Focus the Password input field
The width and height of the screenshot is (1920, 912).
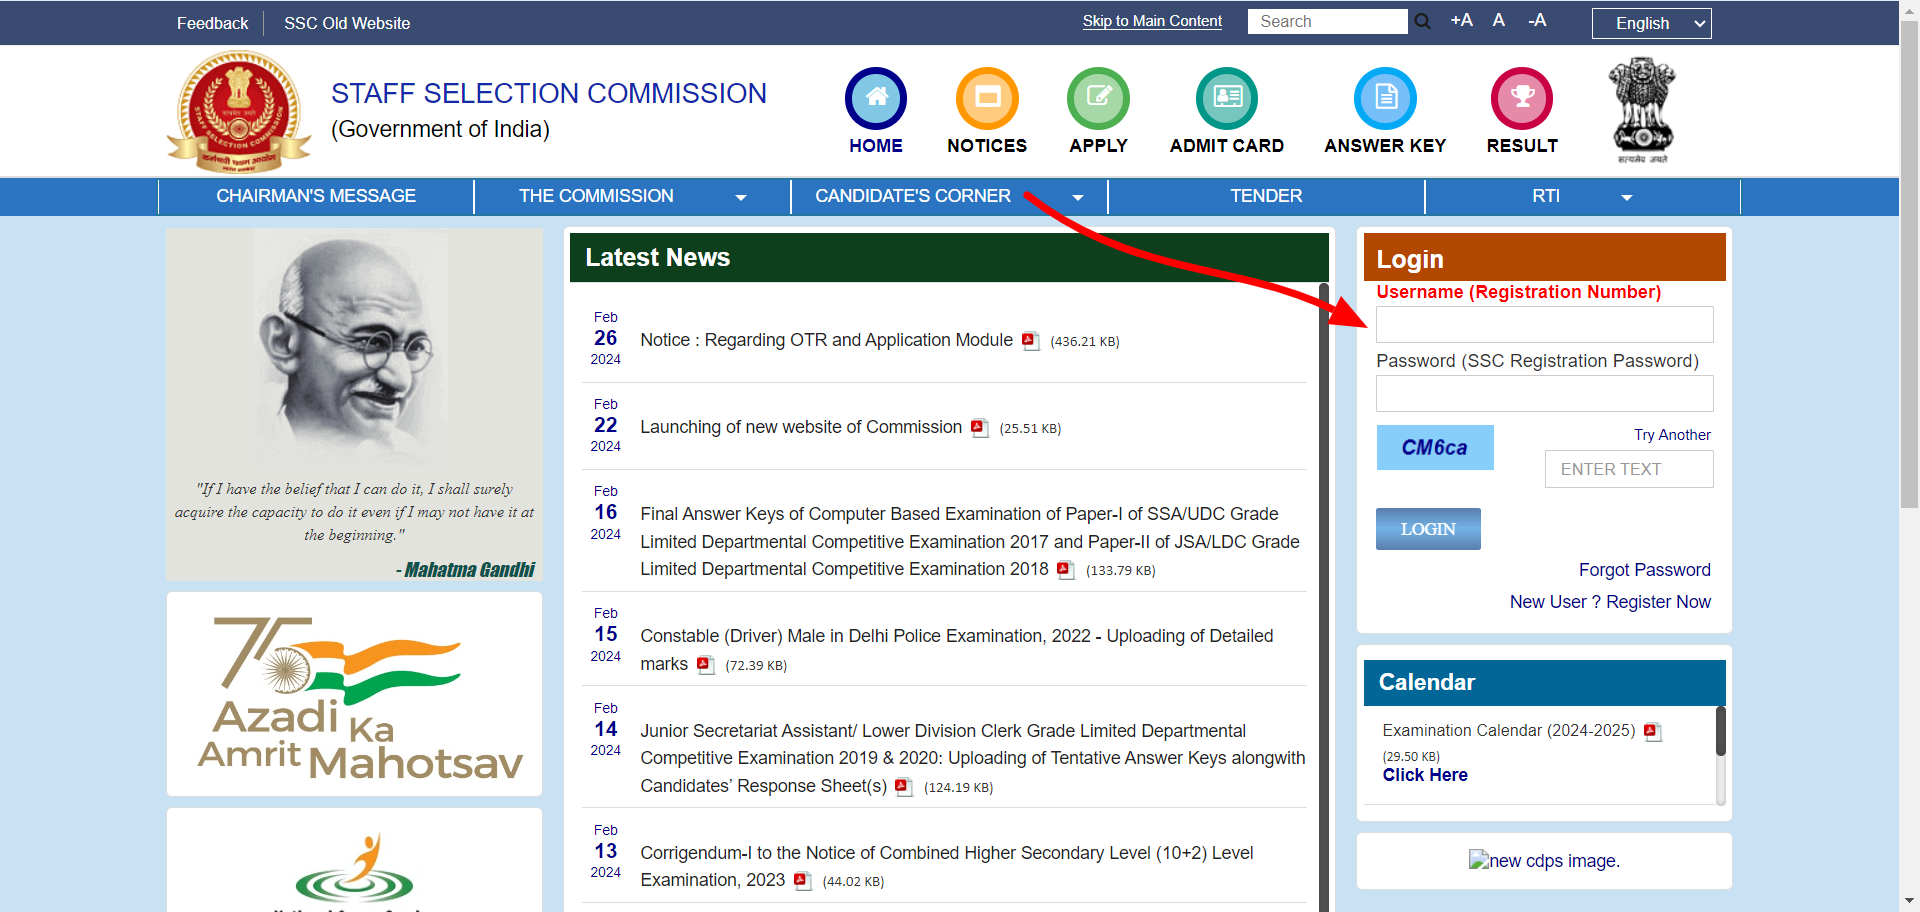click(x=1544, y=394)
